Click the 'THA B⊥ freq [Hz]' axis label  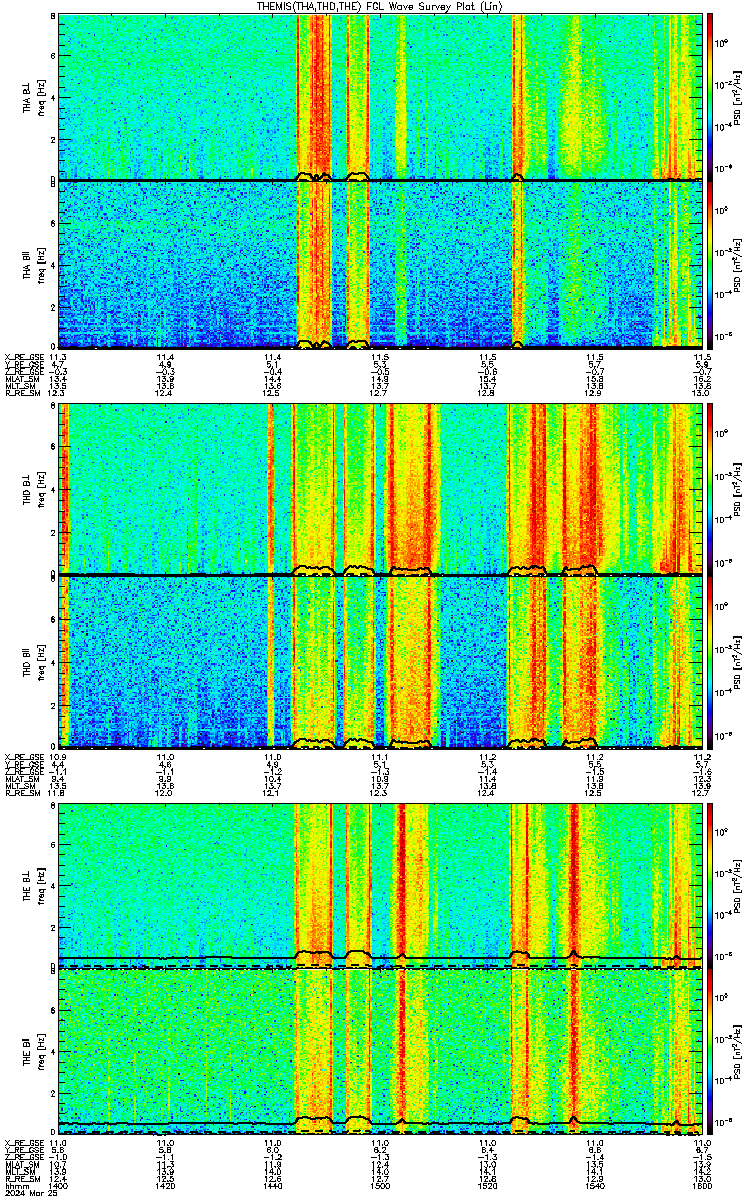33,96
